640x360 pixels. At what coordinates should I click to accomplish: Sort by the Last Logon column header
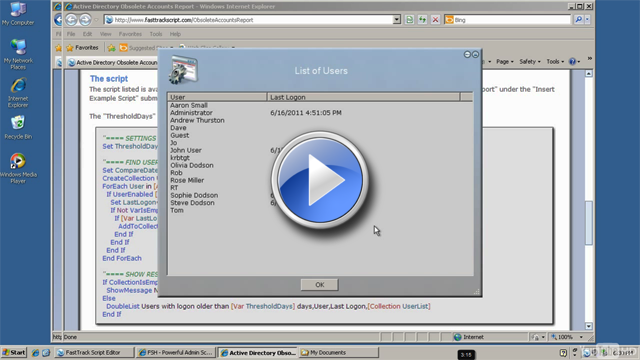point(363,97)
